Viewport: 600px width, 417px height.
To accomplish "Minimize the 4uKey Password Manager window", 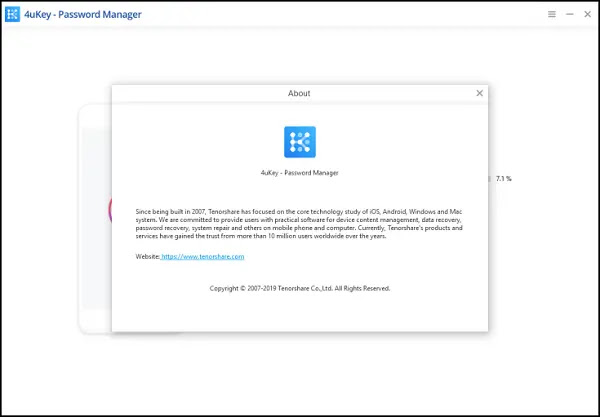I will 570,14.
